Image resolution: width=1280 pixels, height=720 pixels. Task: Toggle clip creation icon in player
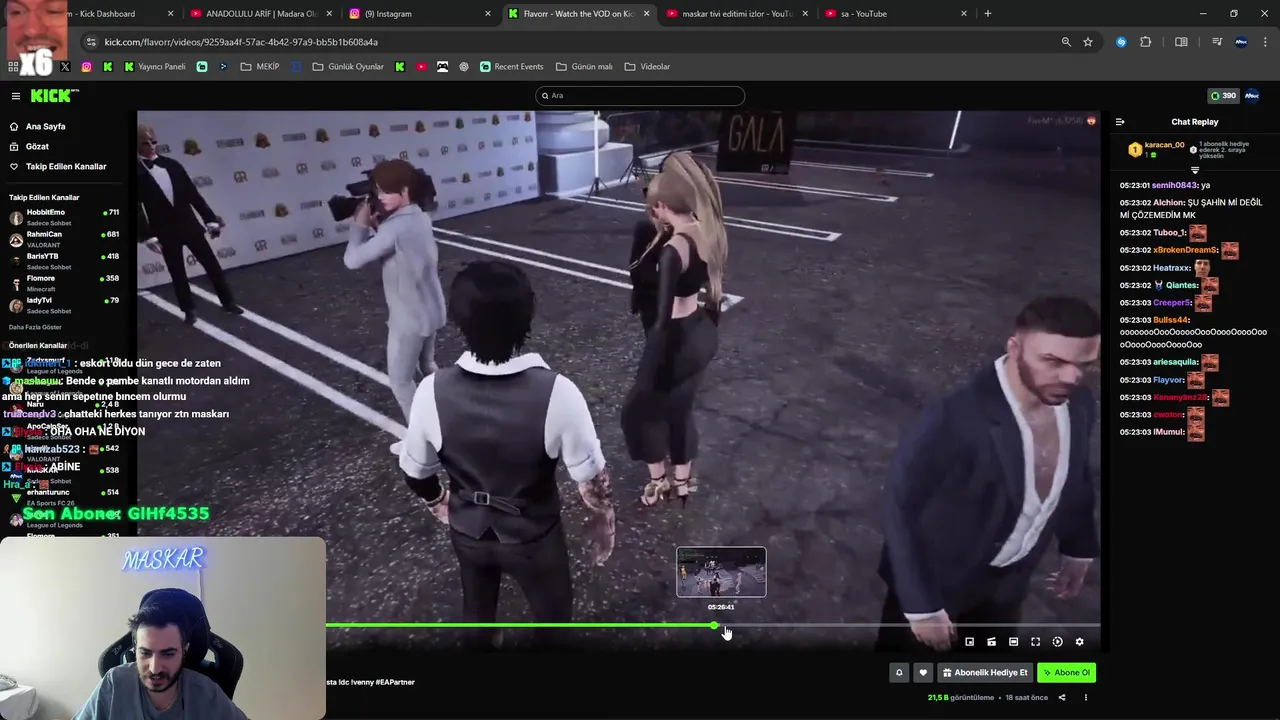991,642
